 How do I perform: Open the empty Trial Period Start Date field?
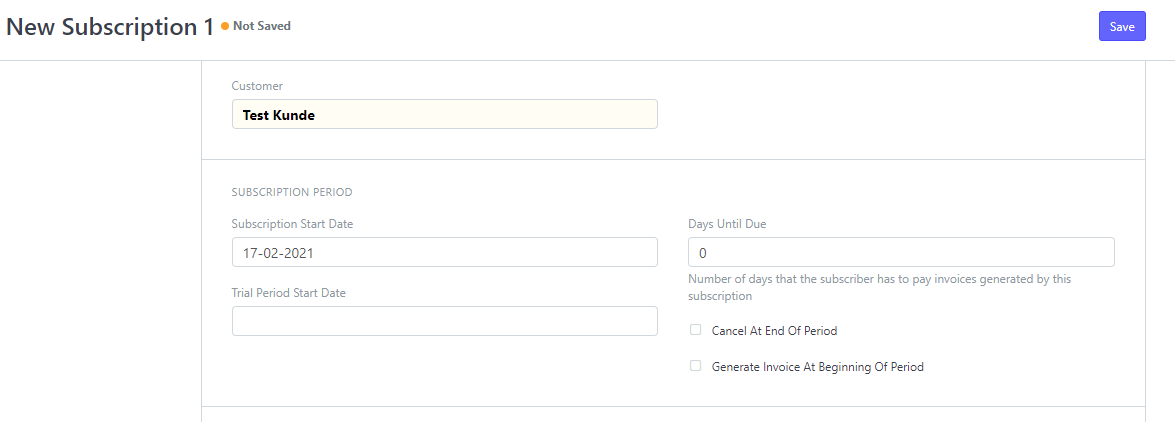[444, 321]
